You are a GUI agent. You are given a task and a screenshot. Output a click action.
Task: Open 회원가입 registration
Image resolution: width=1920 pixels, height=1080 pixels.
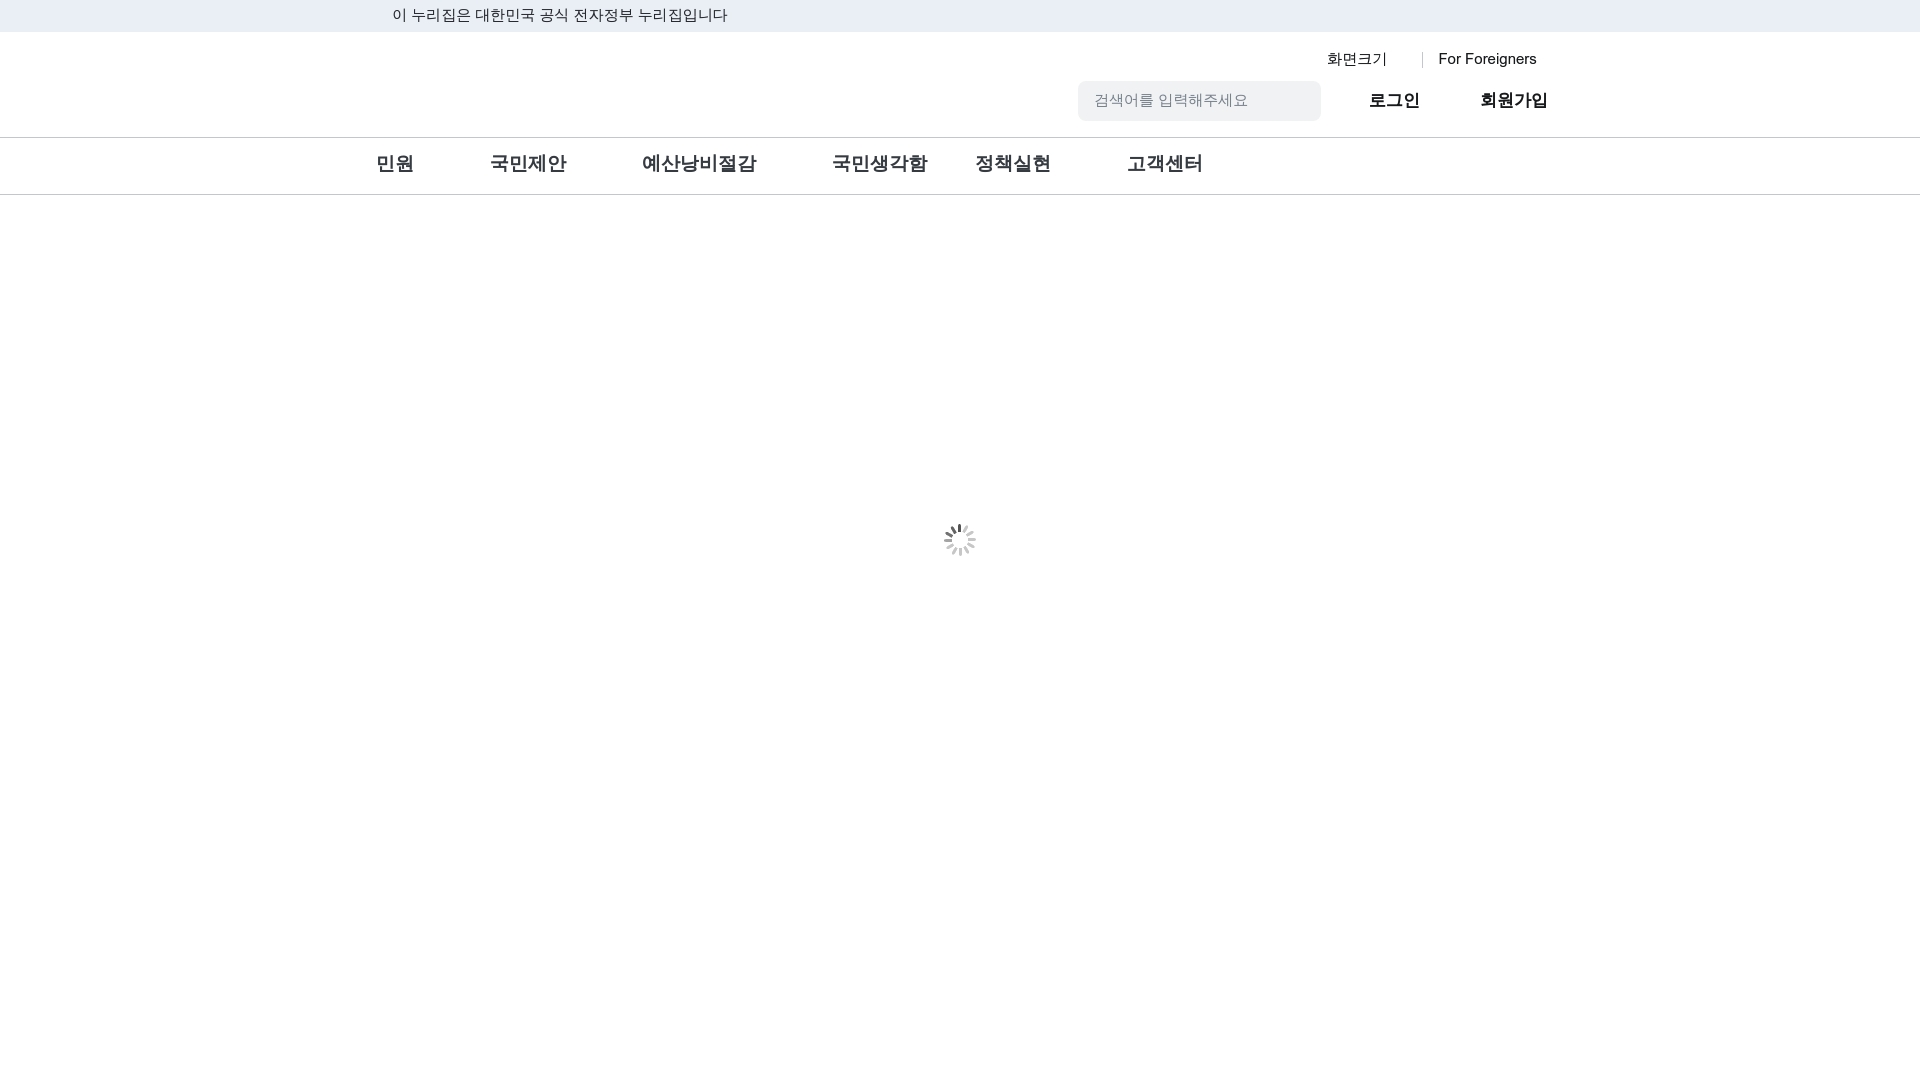[1513, 100]
